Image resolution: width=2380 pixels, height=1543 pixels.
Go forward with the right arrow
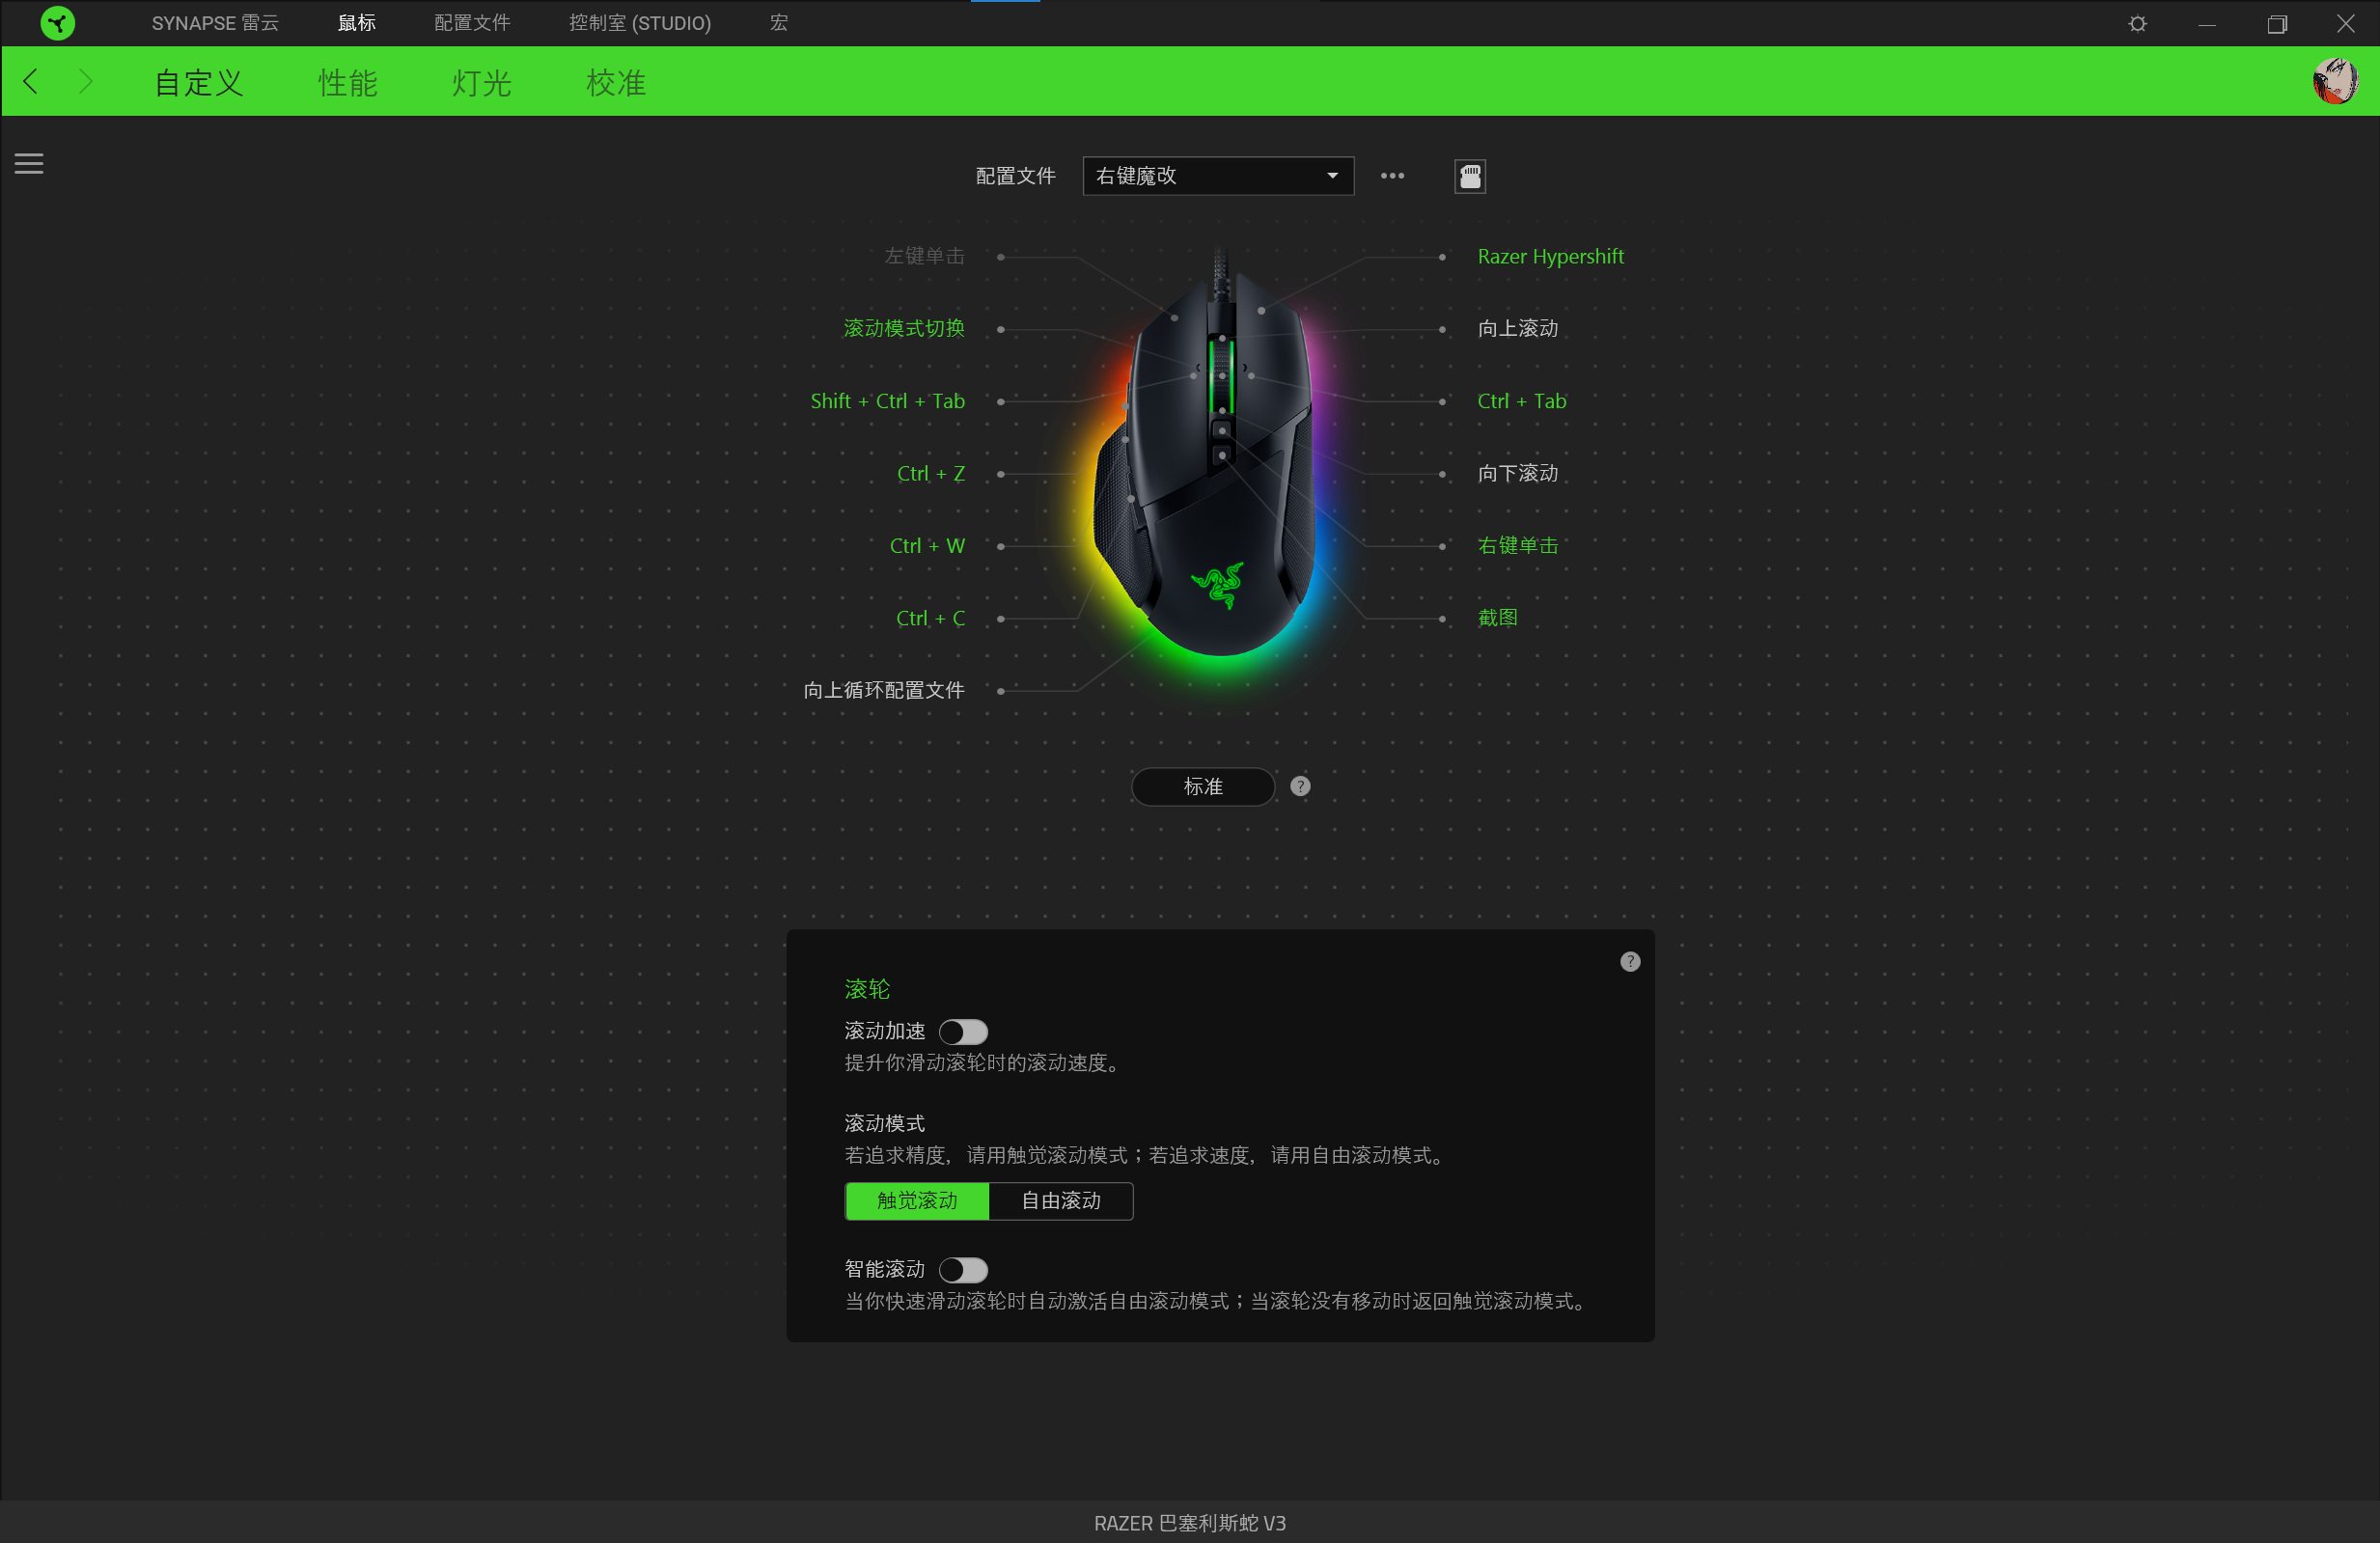click(x=85, y=81)
